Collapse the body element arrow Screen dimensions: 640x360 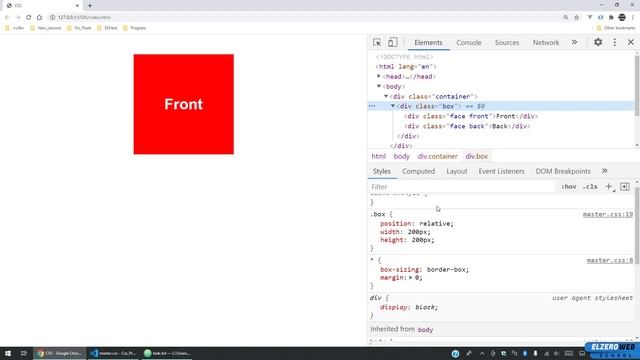(x=379, y=87)
